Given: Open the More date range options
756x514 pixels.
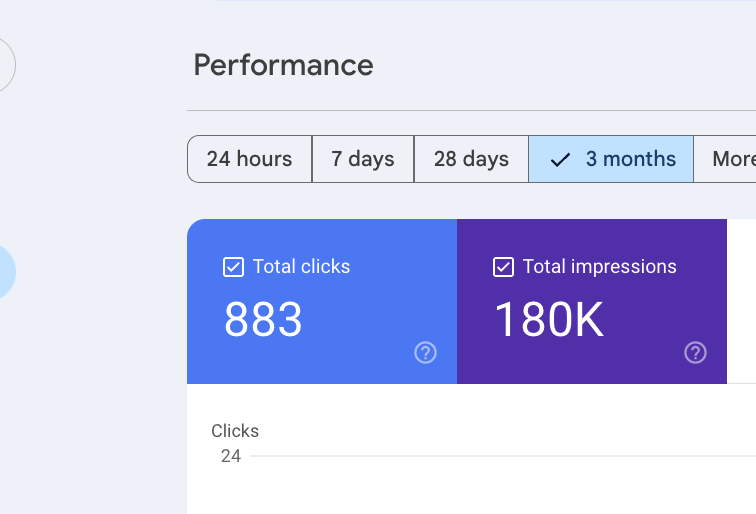Looking at the screenshot, I should [725, 159].
